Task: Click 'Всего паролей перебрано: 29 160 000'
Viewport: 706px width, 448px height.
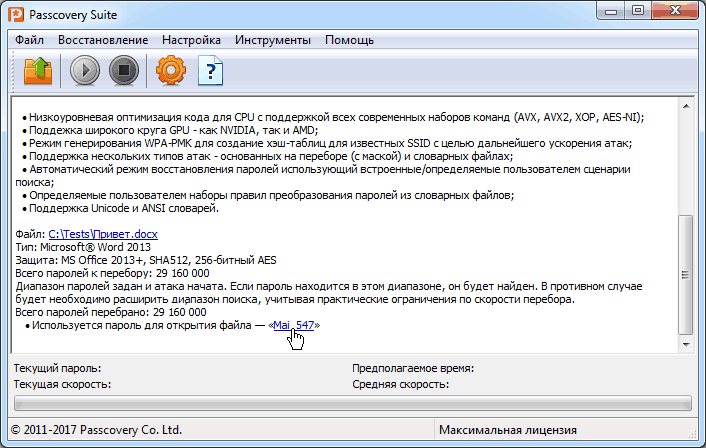Action: tap(111, 312)
